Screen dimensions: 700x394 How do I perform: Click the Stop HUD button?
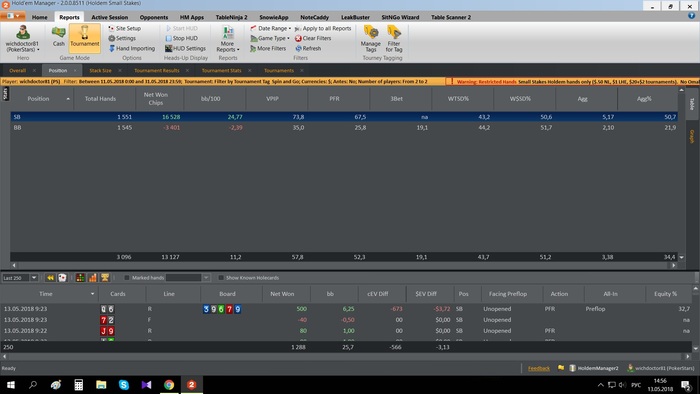(x=181, y=38)
